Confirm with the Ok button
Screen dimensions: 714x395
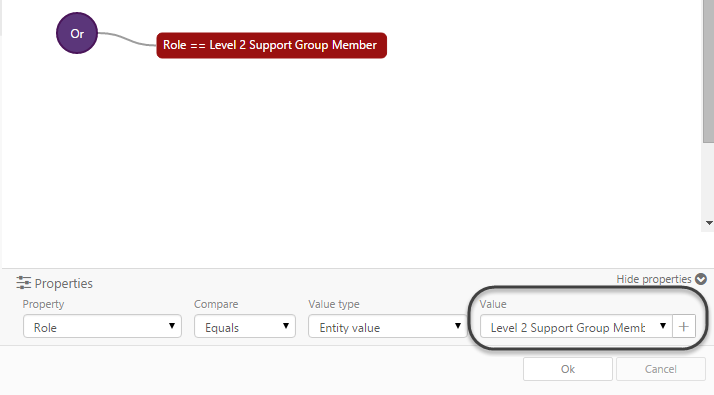(567, 369)
